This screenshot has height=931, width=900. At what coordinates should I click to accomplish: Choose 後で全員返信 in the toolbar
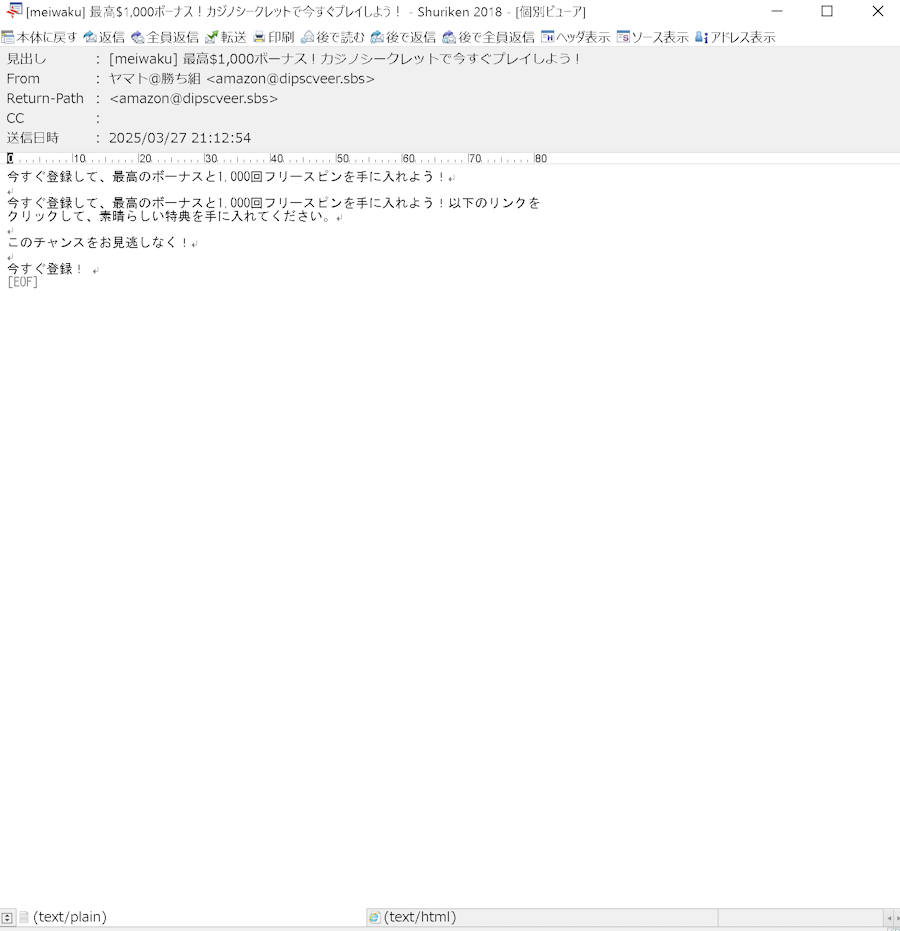pos(489,37)
